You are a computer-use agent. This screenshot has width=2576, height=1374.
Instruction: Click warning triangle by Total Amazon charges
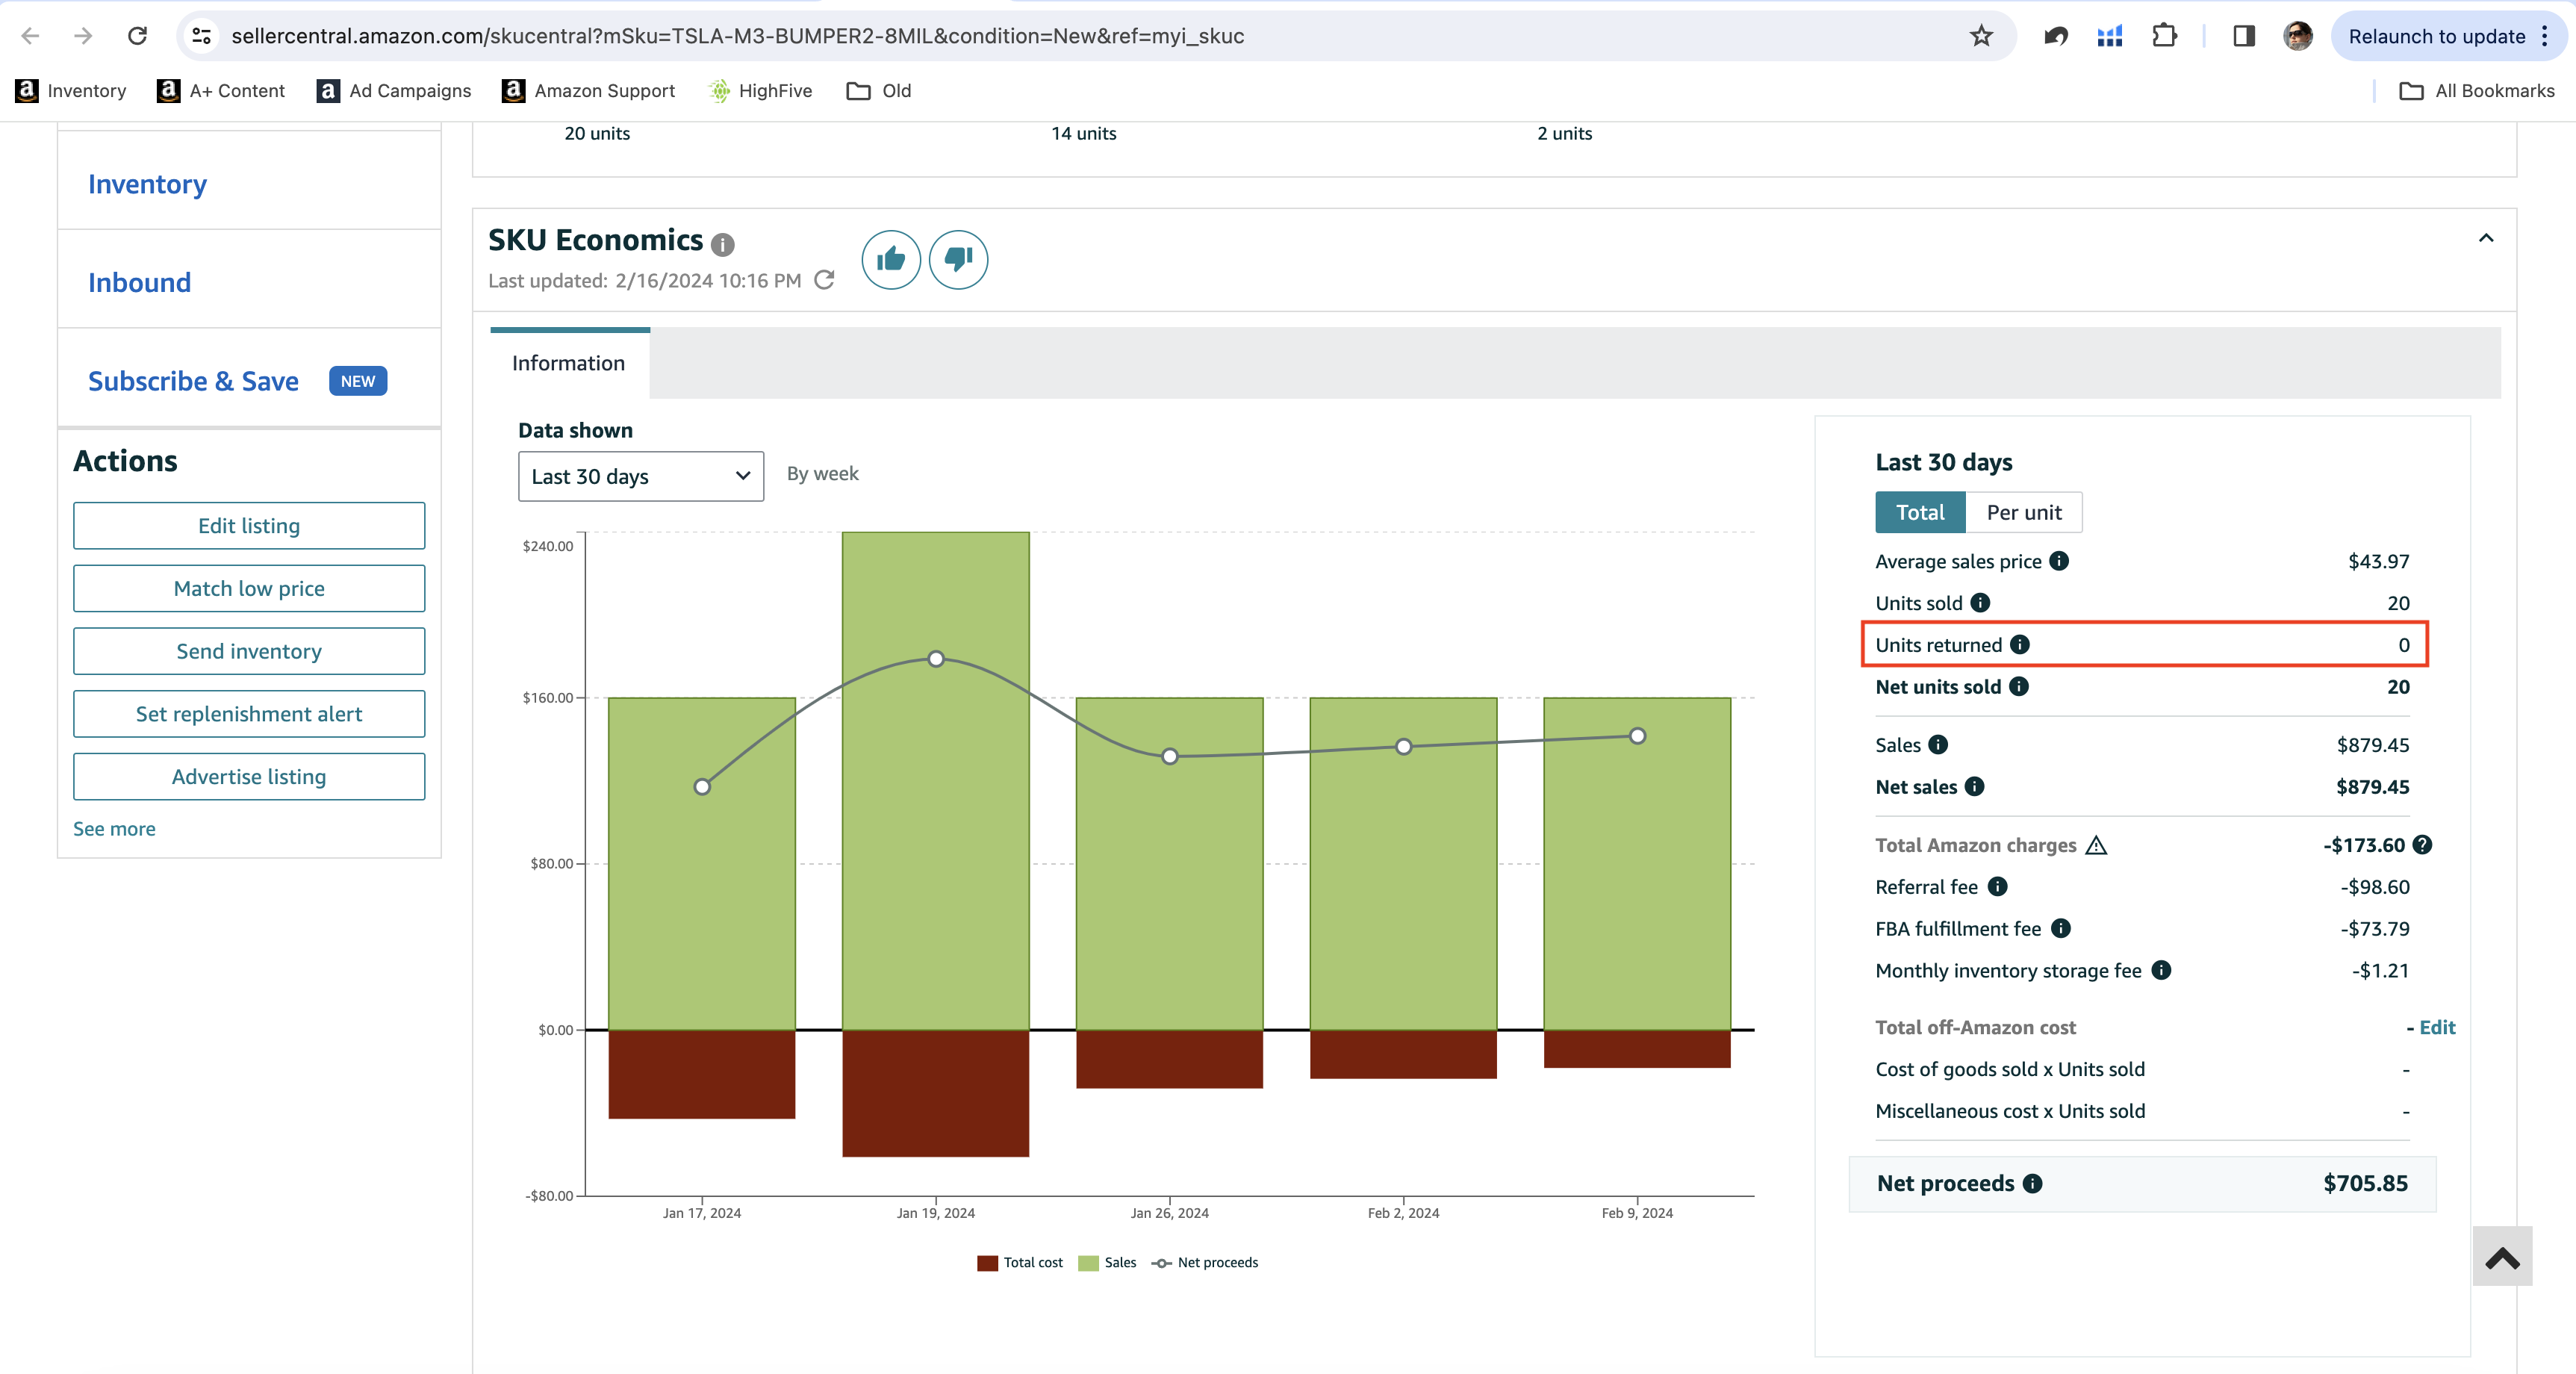click(x=2095, y=845)
